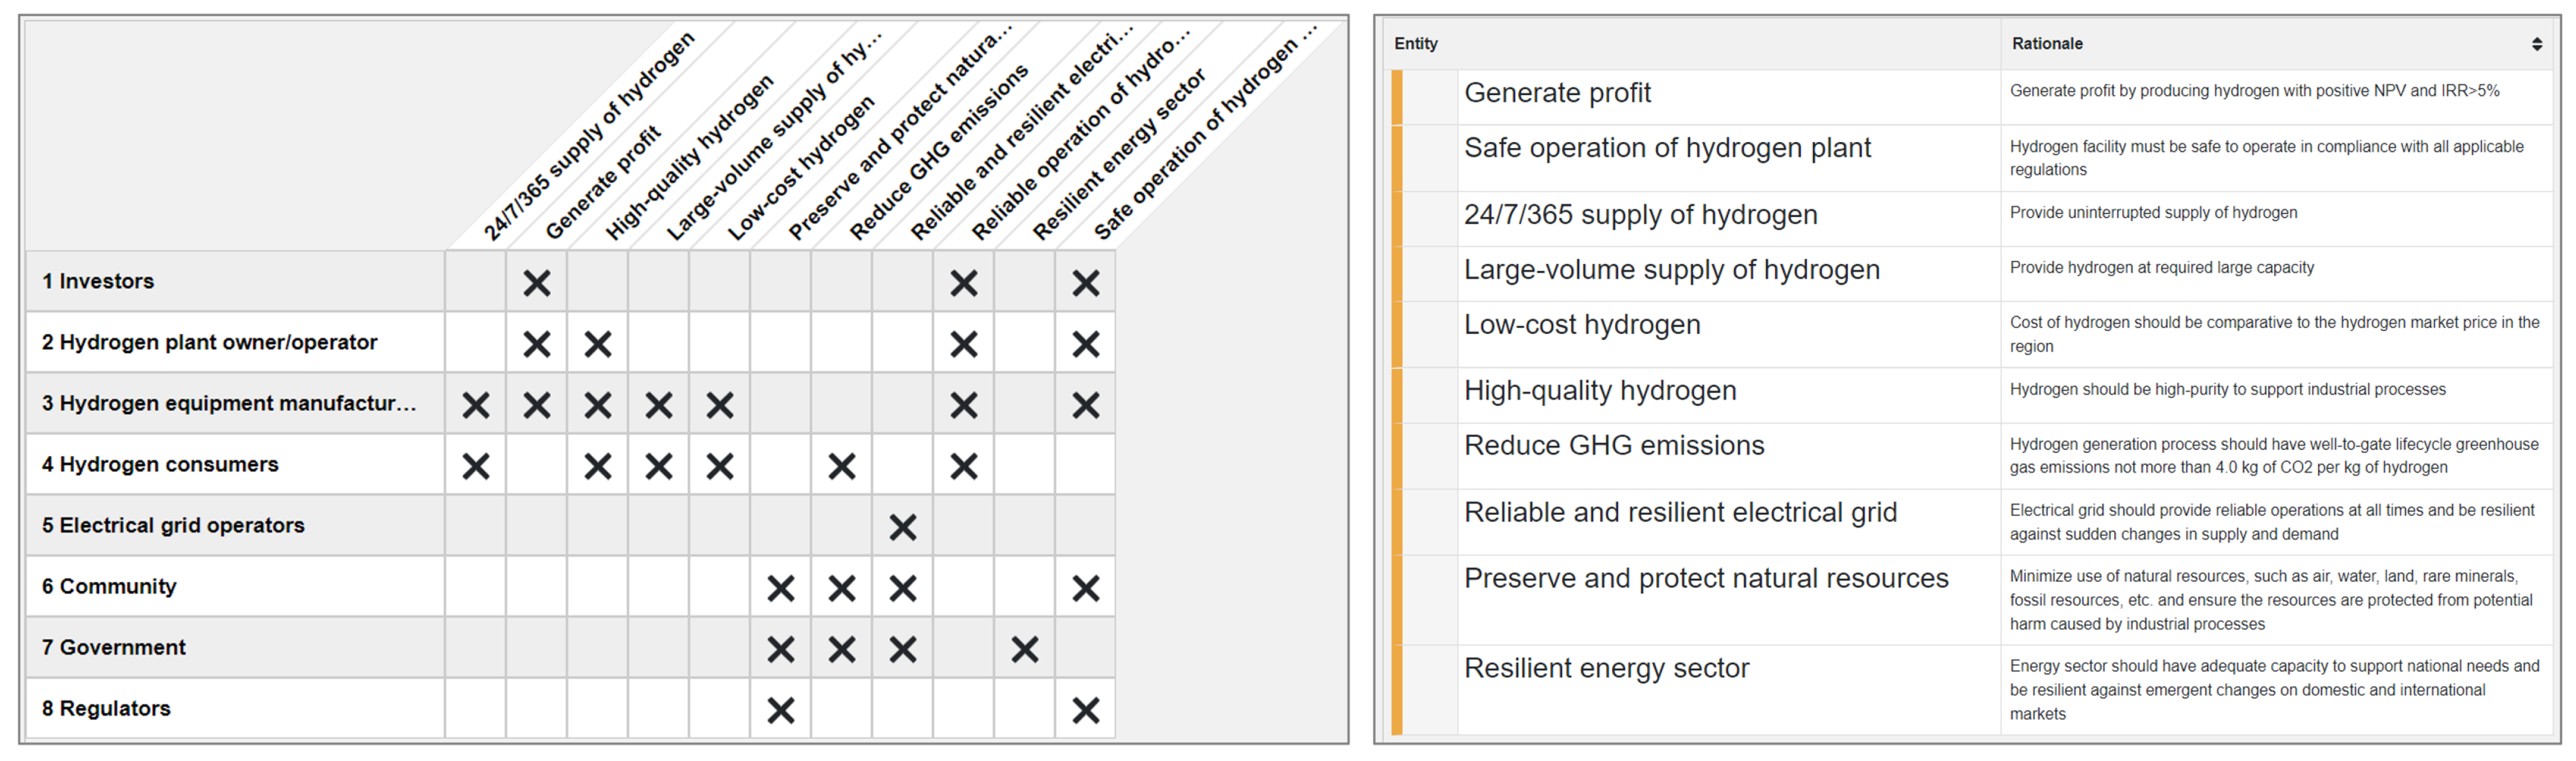Viewport: 2576px width, 761px height.
Task: Click the Entity column header
Action: pyautogui.click(x=1416, y=44)
